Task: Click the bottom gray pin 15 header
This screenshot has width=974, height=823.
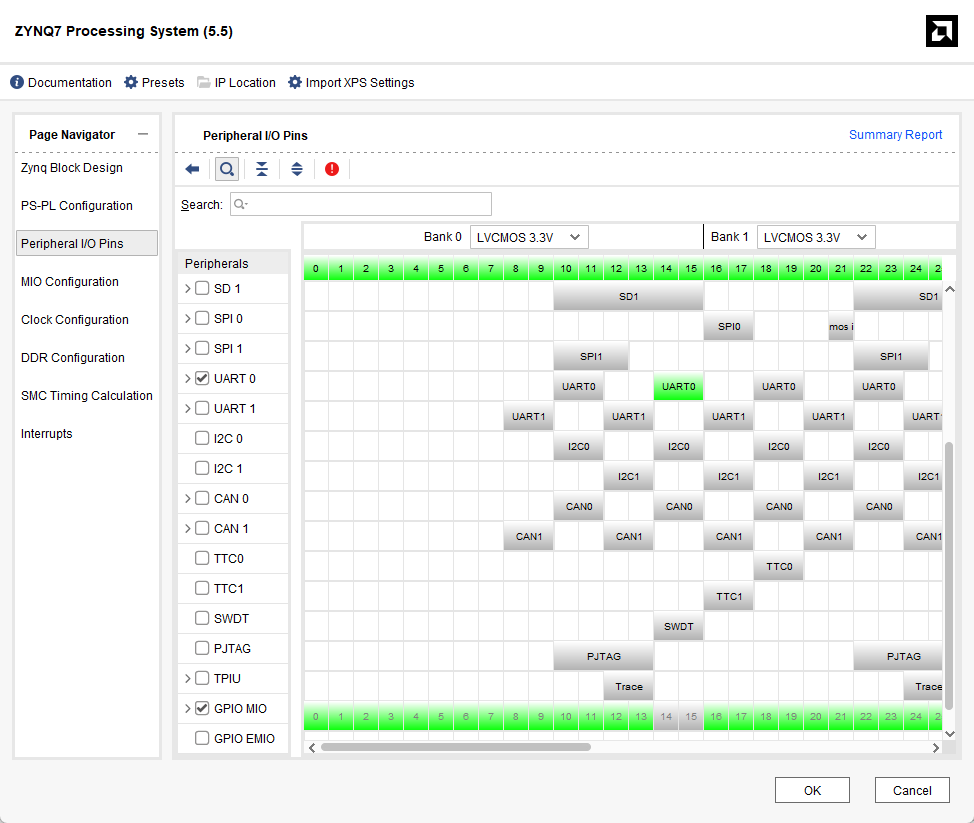Action: [691, 716]
